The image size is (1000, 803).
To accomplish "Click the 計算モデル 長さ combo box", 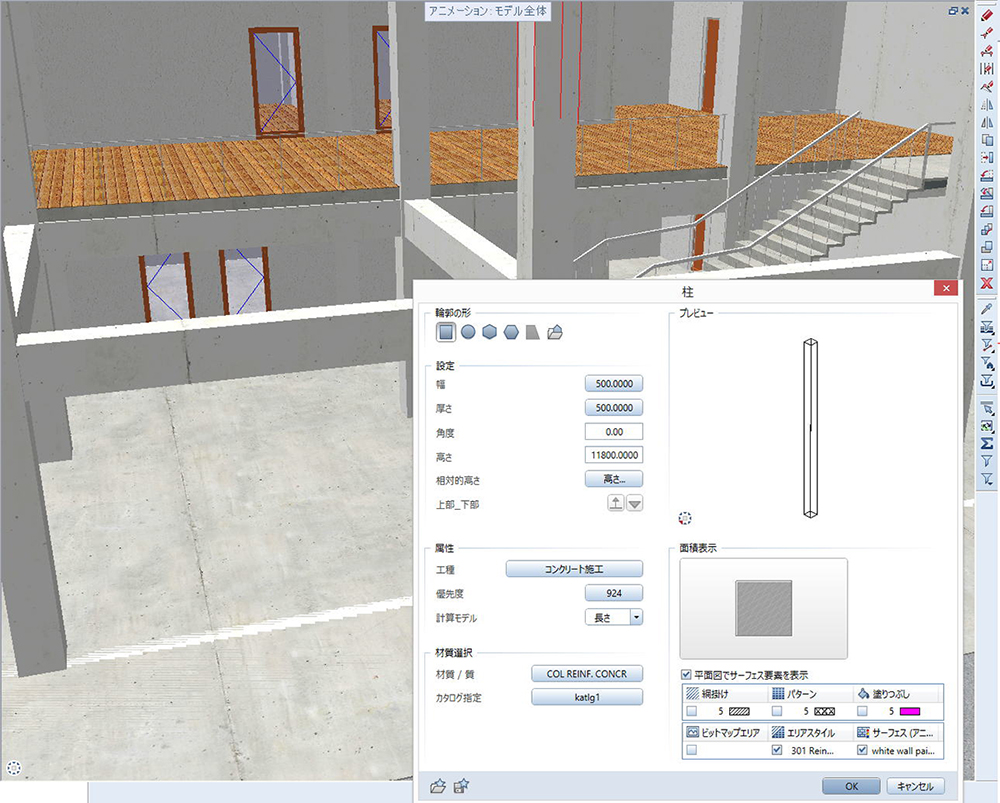I will pyautogui.click(x=614, y=617).
